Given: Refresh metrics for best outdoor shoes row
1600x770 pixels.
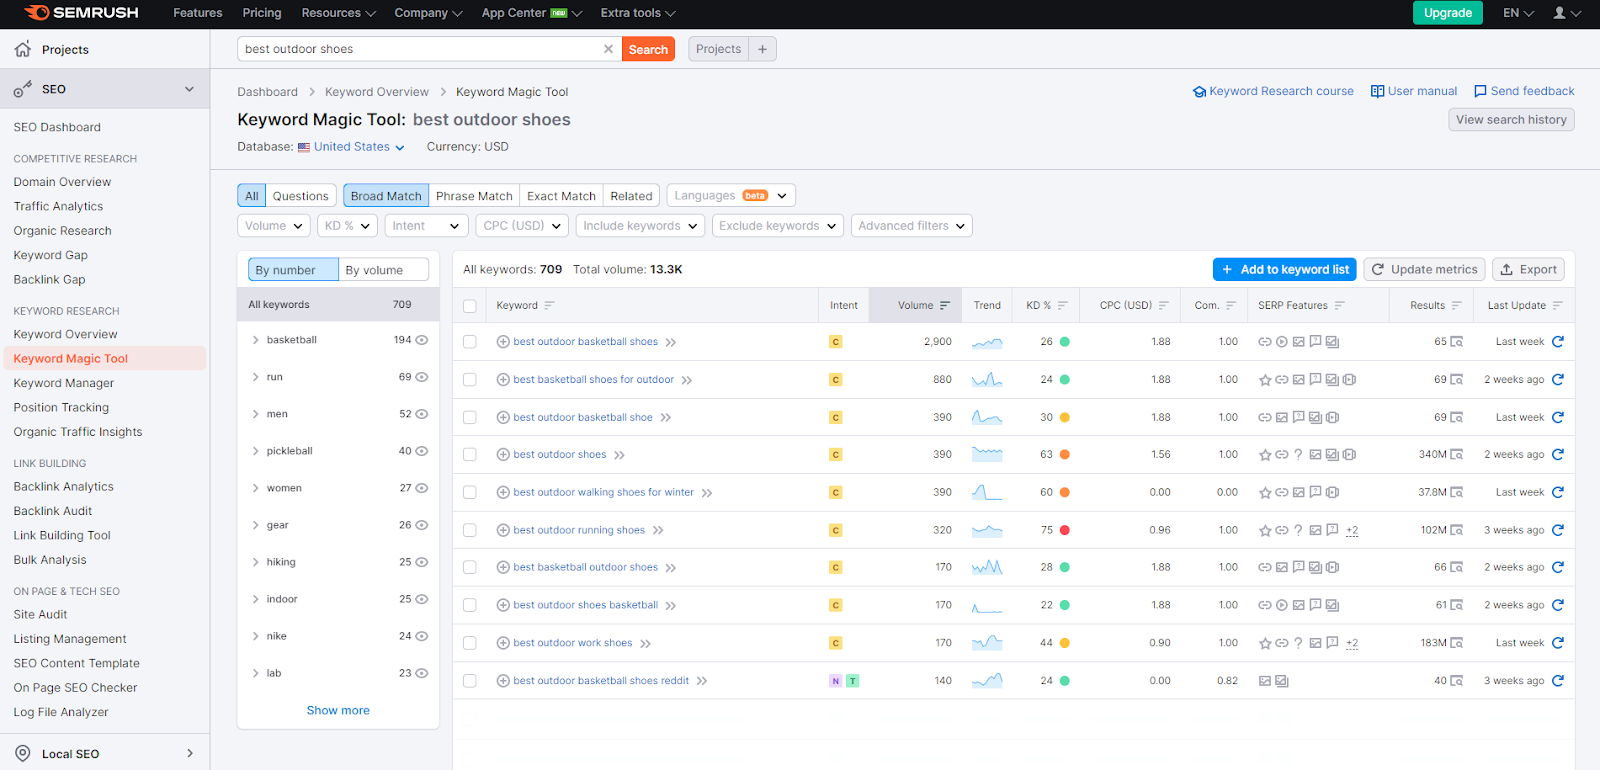Looking at the screenshot, I should [x=1557, y=454].
